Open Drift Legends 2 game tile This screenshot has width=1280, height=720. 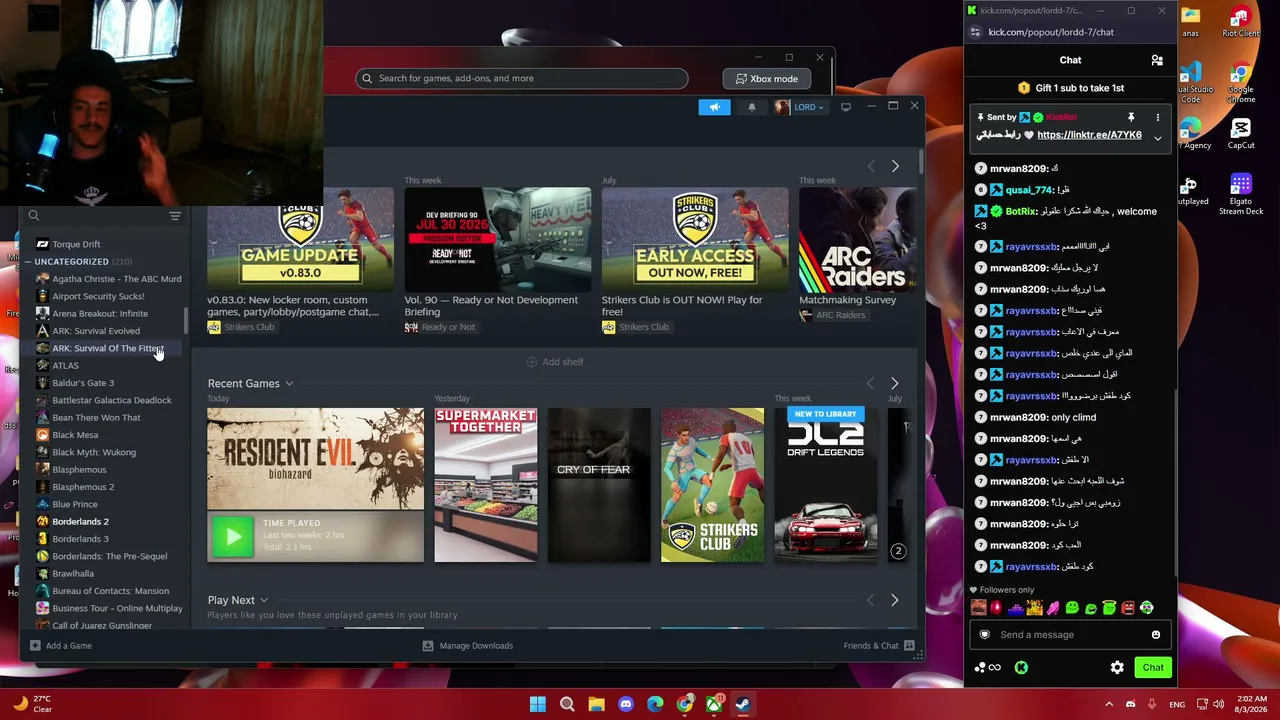coord(826,485)
